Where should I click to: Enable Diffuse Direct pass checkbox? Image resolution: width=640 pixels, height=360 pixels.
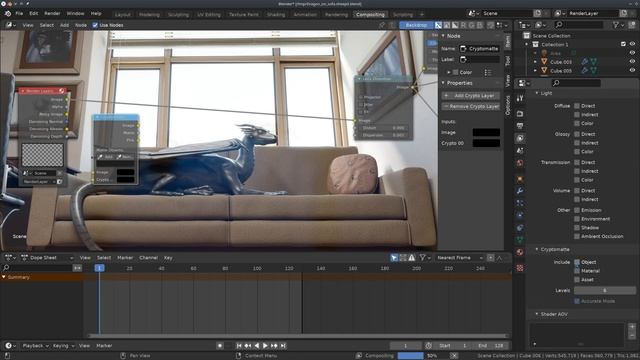point(577,106)
